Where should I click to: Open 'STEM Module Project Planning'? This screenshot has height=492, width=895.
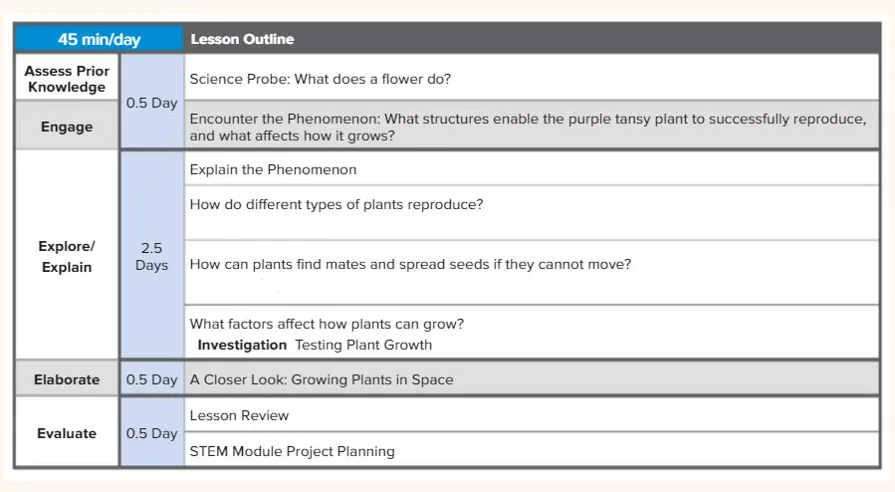click(x=292, y=451)
